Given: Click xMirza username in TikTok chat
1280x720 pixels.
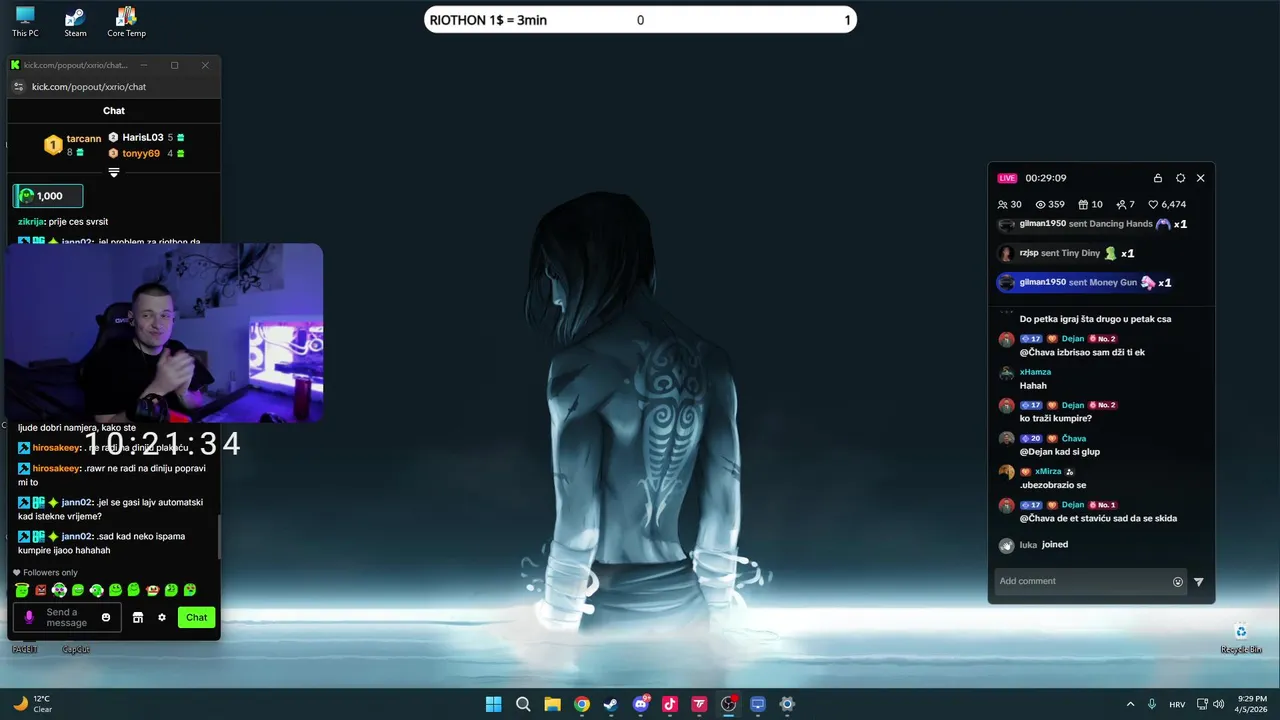Looking at the screenshot, I should click(1048, 471).
